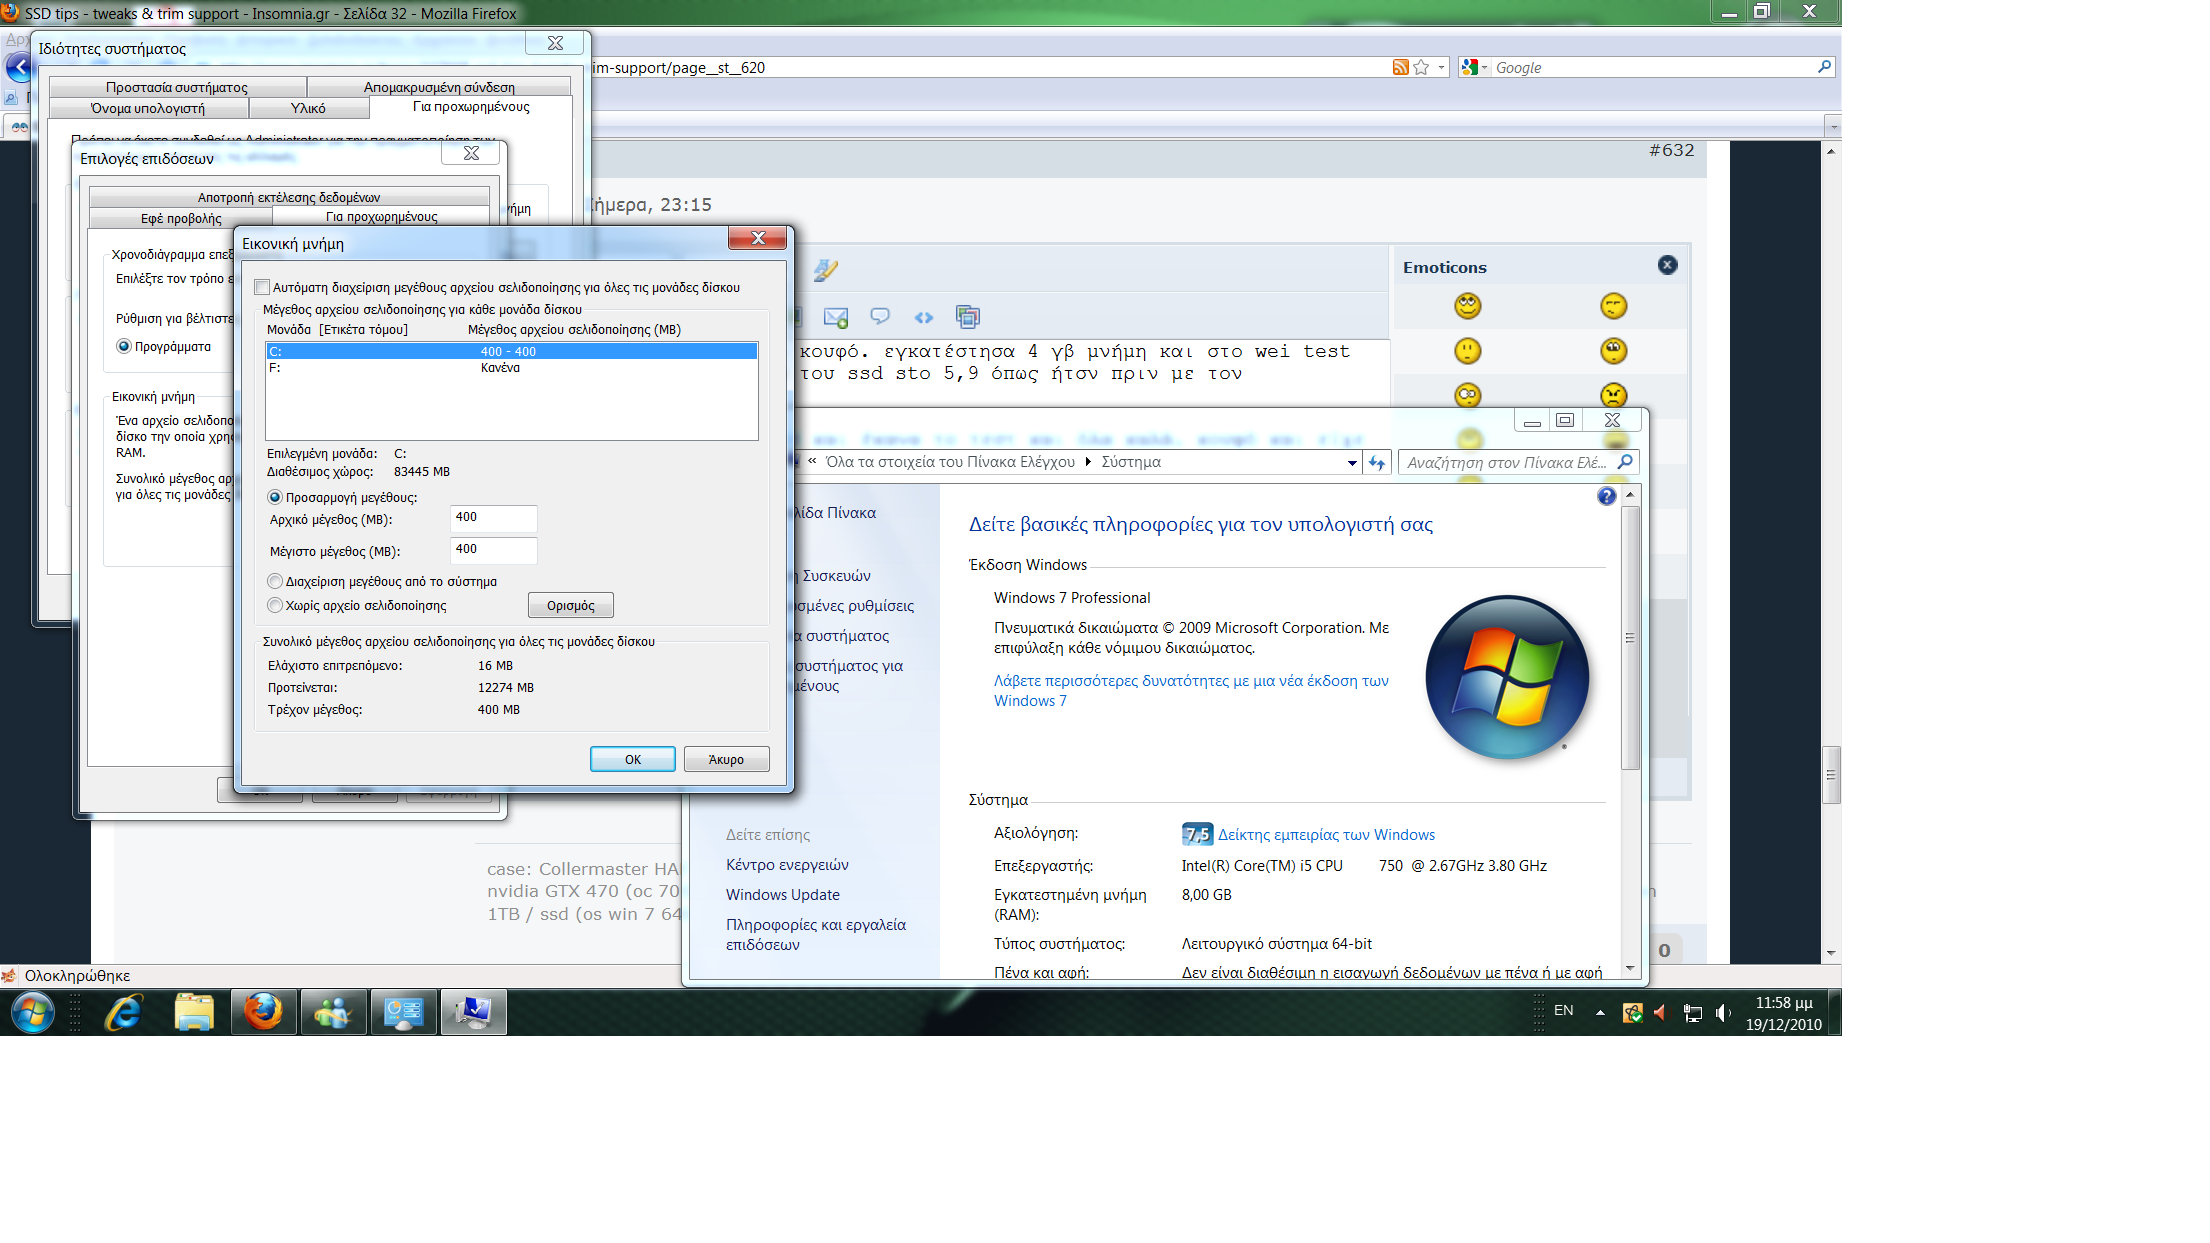
Task: Select the Προγράμματα radio button
Action: click(124, 346)
